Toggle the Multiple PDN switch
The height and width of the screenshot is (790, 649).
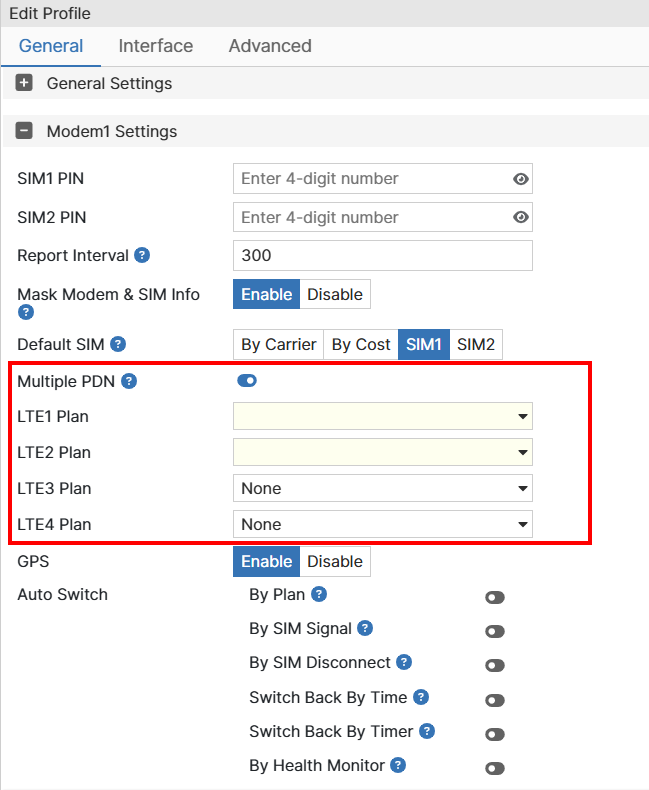(247, 381)
